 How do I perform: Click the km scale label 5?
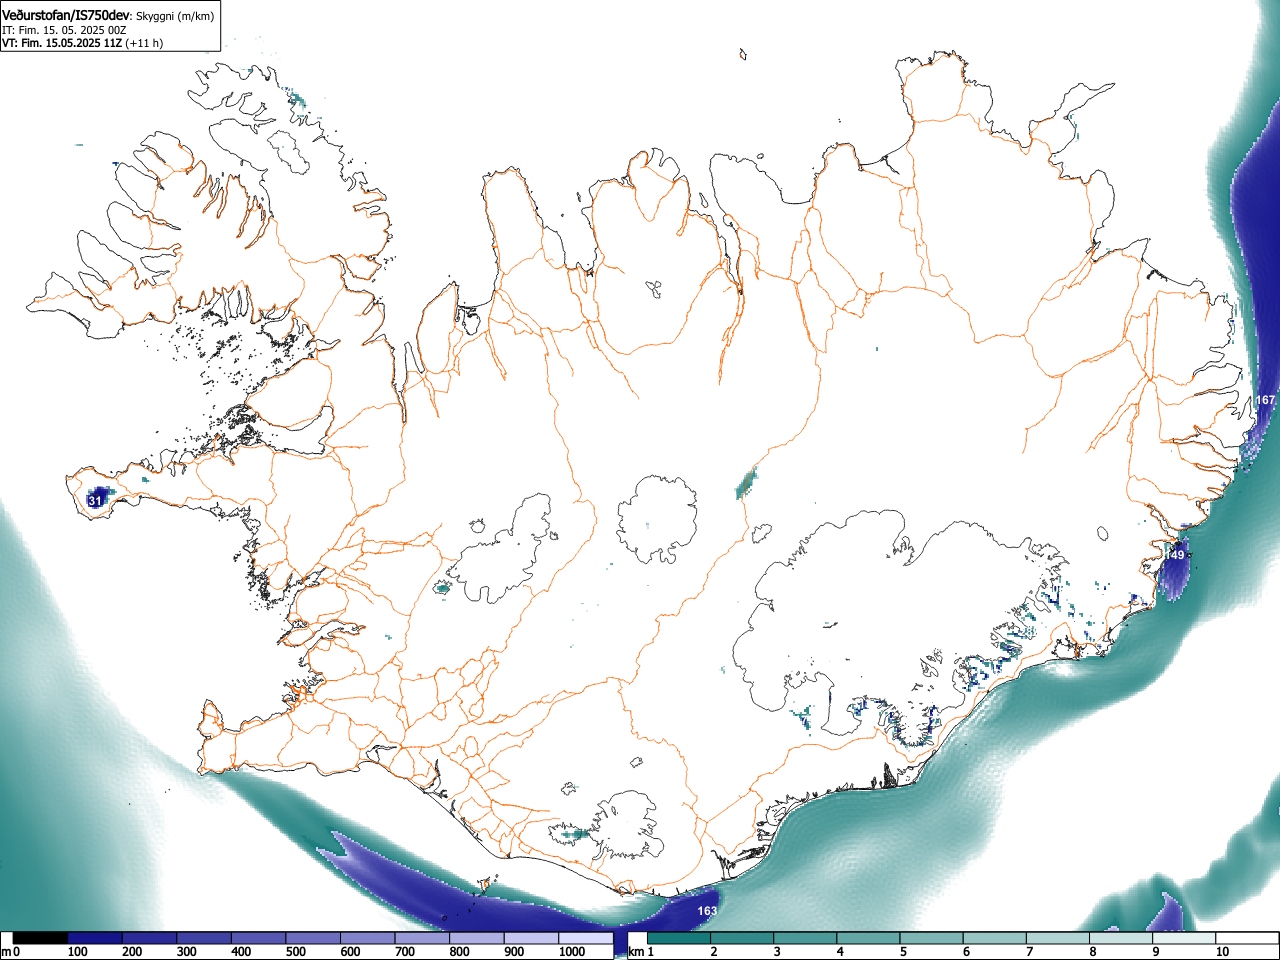pyautogui.click(x=903, y=952)
